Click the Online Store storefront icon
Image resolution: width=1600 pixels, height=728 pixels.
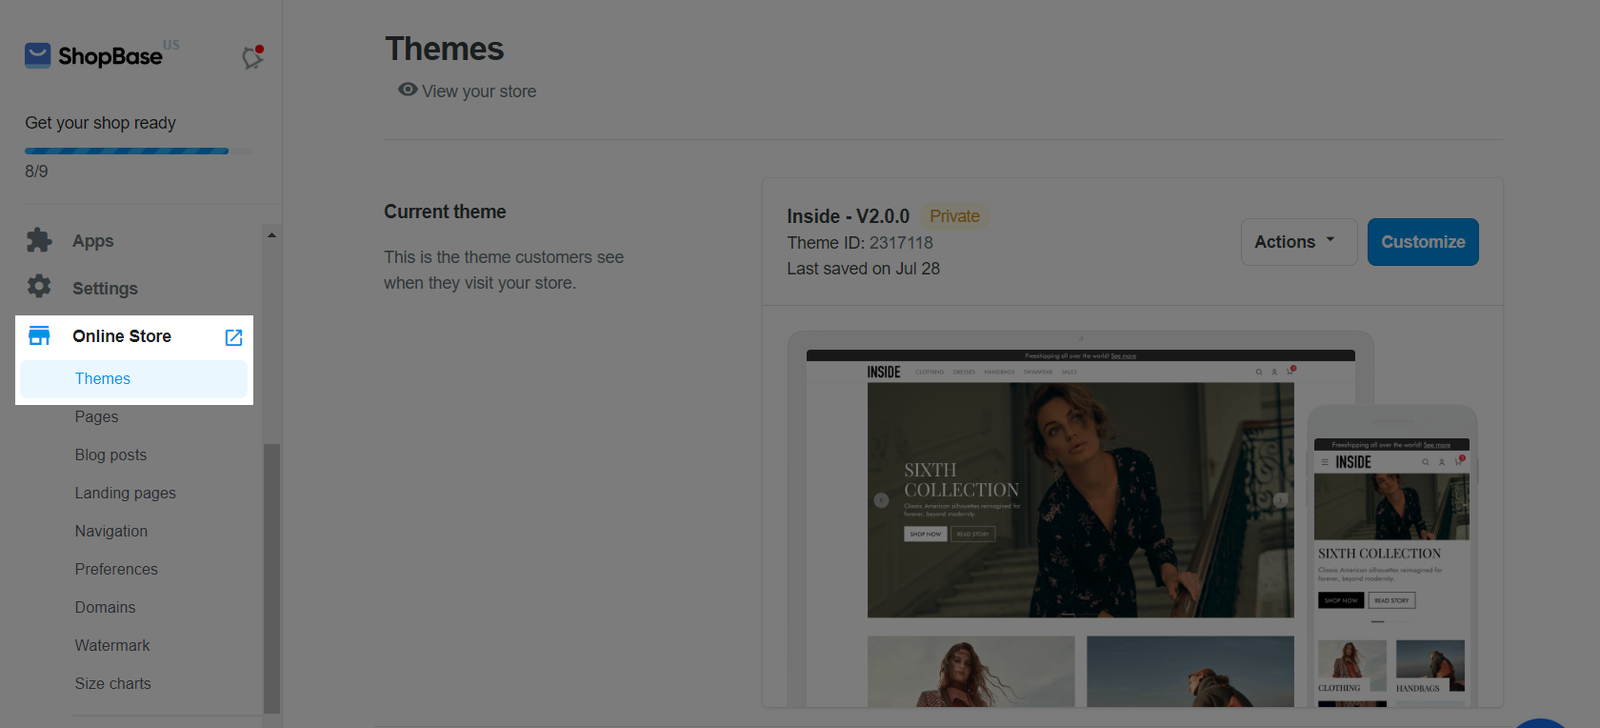[x=39, y=336]
